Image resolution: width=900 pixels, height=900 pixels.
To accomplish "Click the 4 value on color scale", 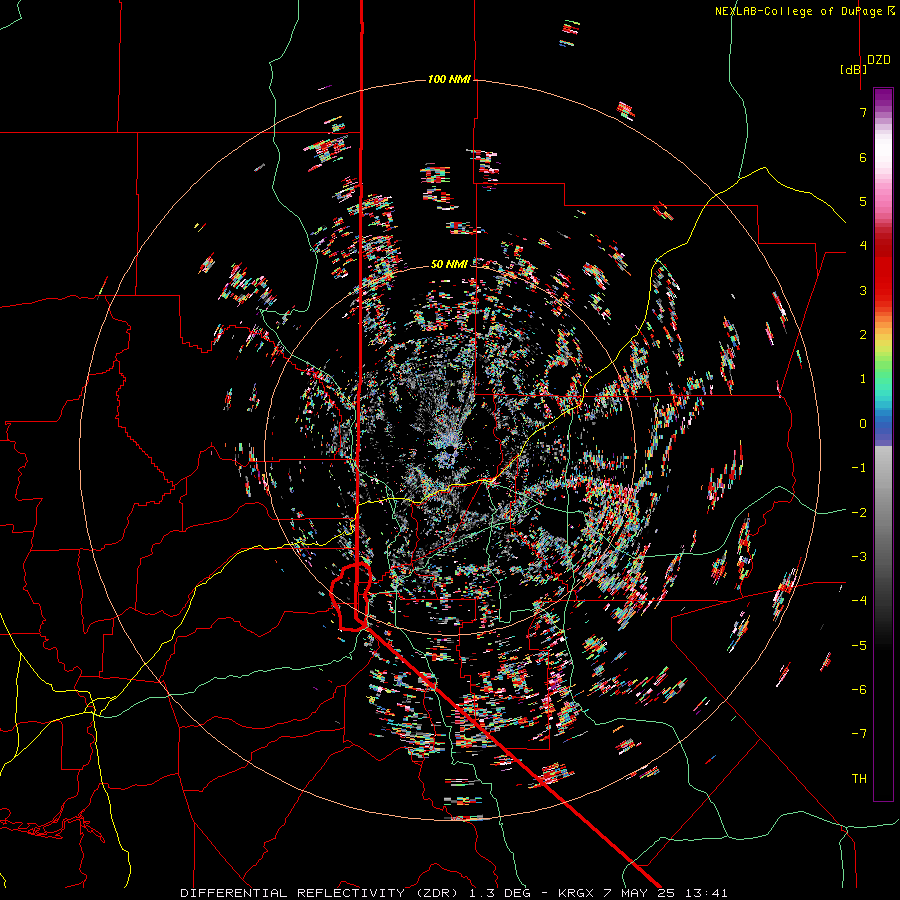I will (x=863, y=246).
